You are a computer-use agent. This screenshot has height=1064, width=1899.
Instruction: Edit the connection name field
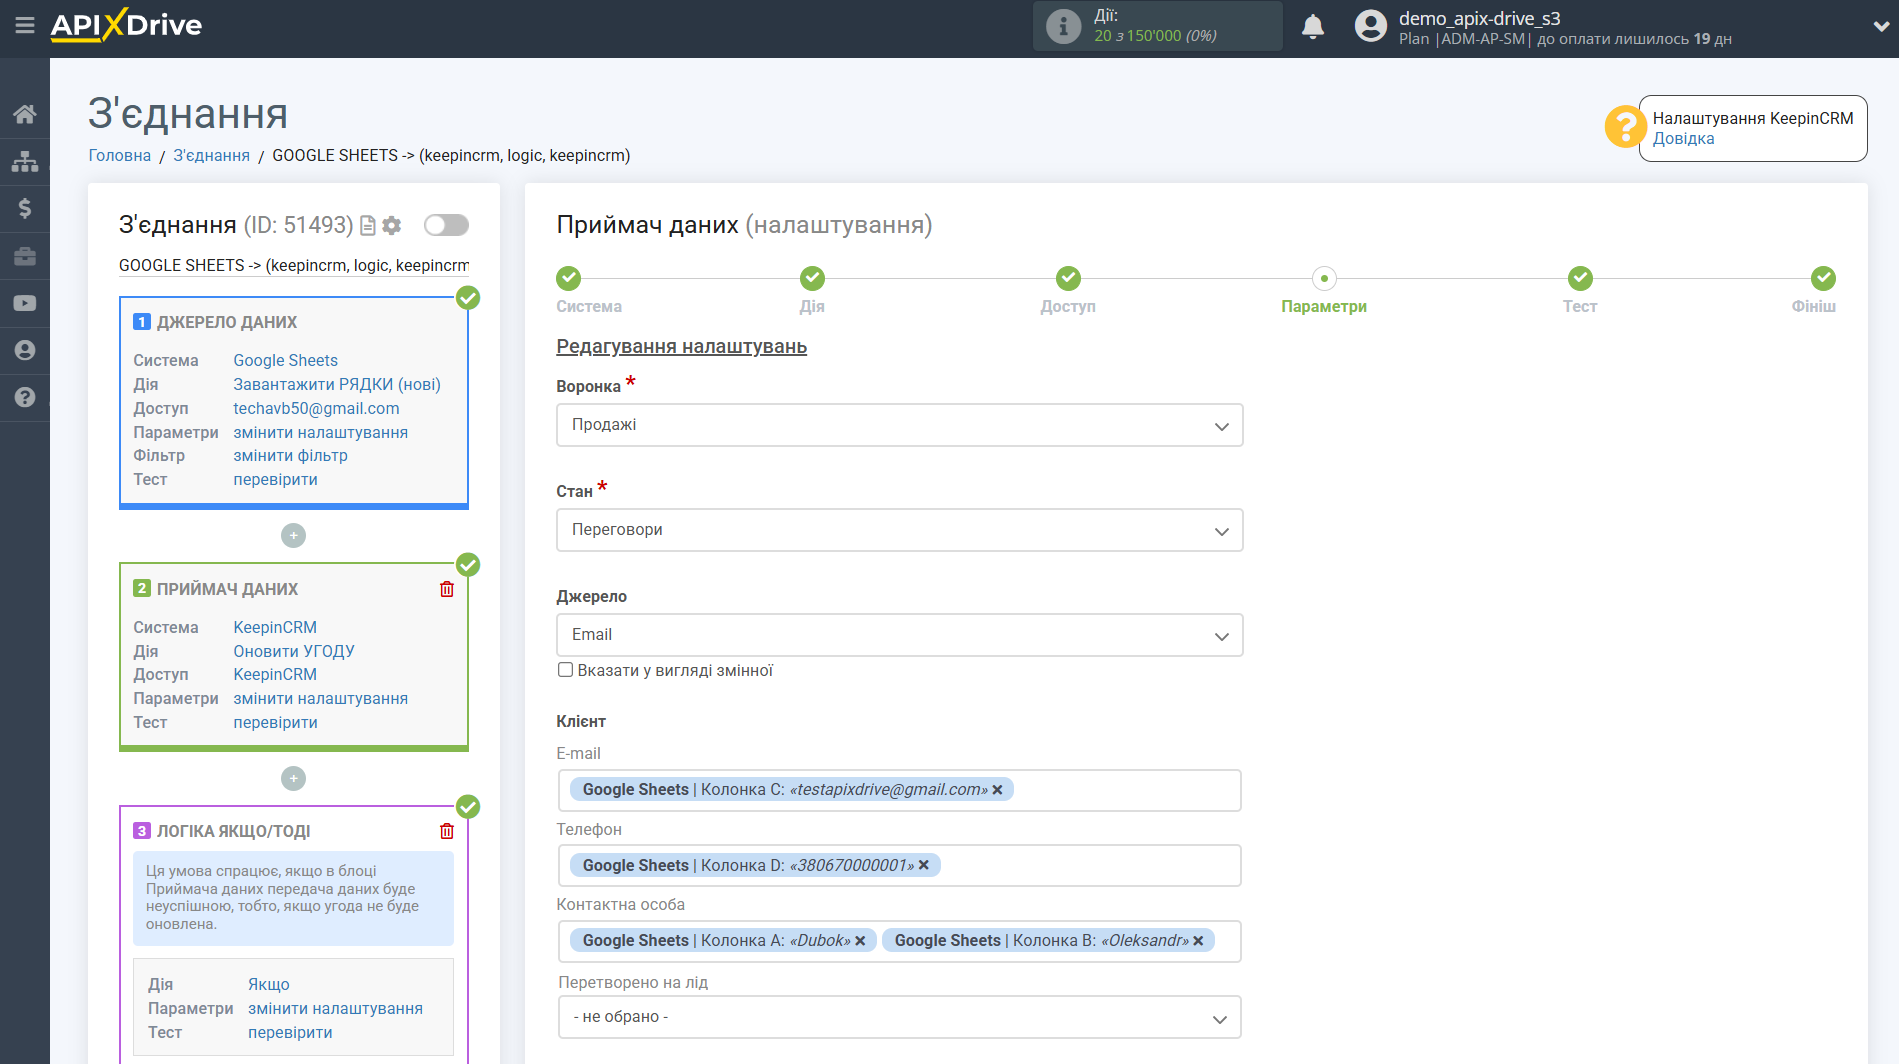(x=293, y=265)
